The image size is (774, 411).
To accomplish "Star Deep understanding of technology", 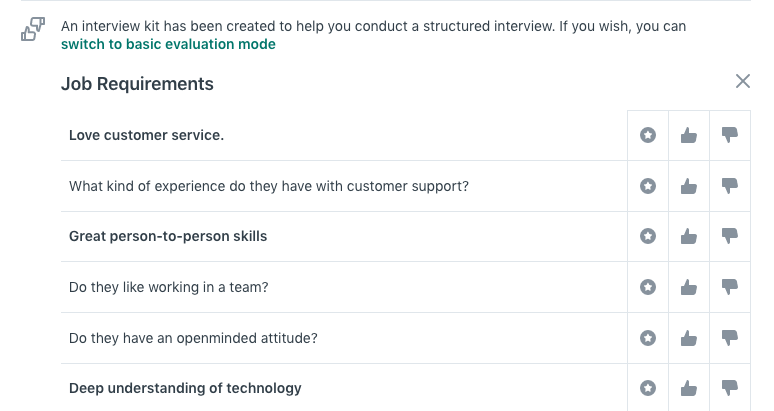I will point(648,388).
